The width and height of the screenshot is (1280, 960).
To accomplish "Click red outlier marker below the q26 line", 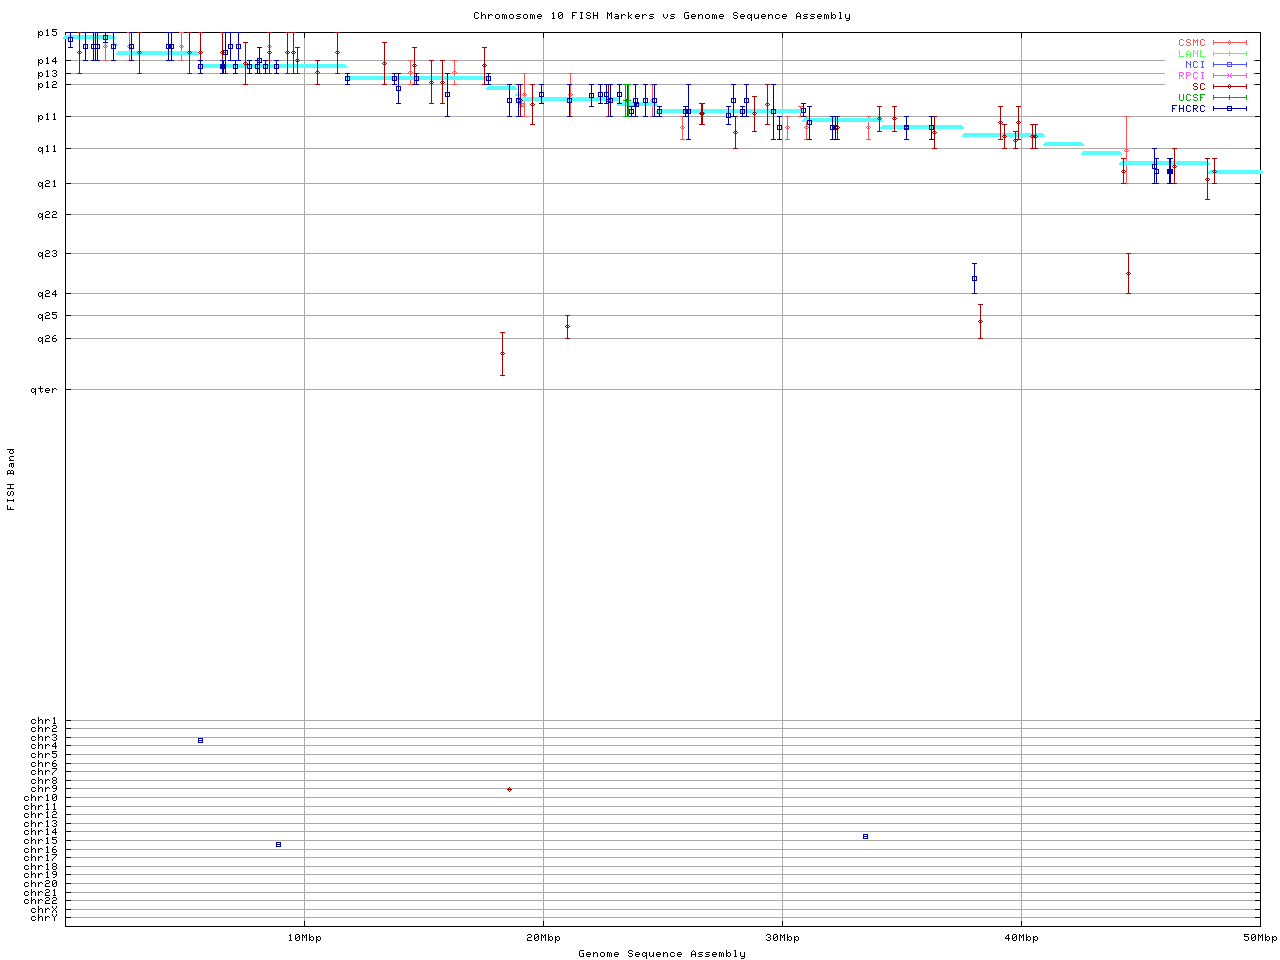I will point(502,353).
